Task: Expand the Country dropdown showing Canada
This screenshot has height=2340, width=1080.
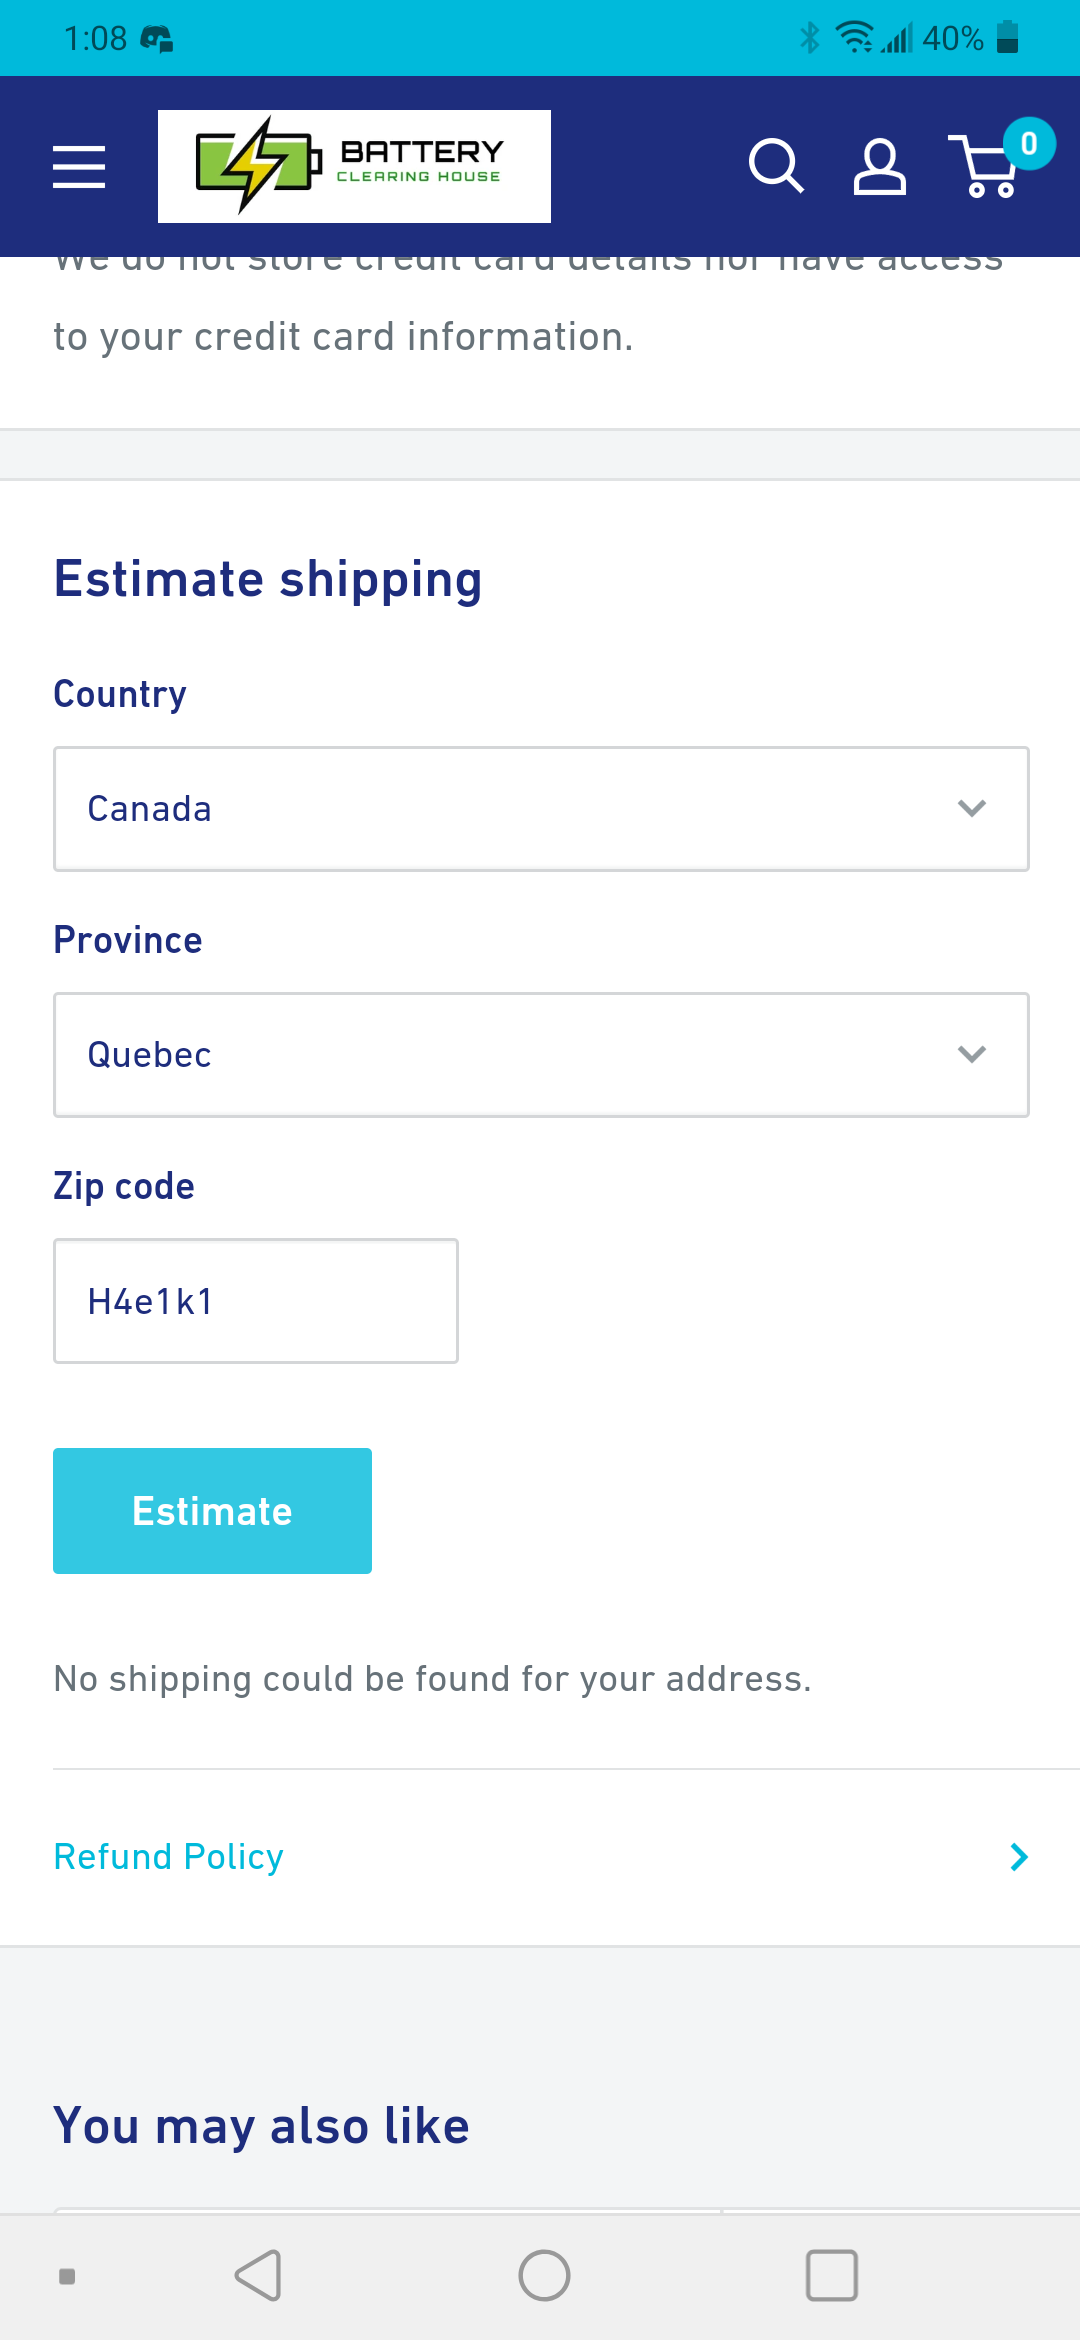Action: click(x=541, y=809)
